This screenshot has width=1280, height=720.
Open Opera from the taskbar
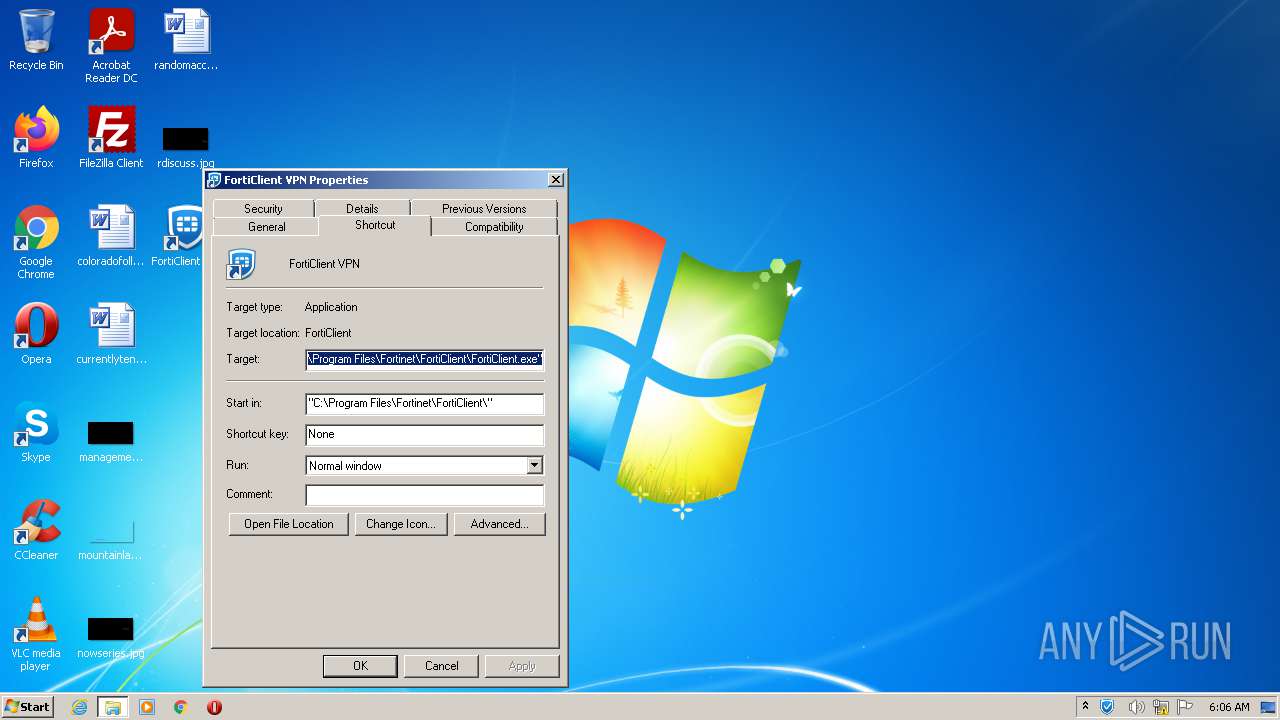point(214,707)
